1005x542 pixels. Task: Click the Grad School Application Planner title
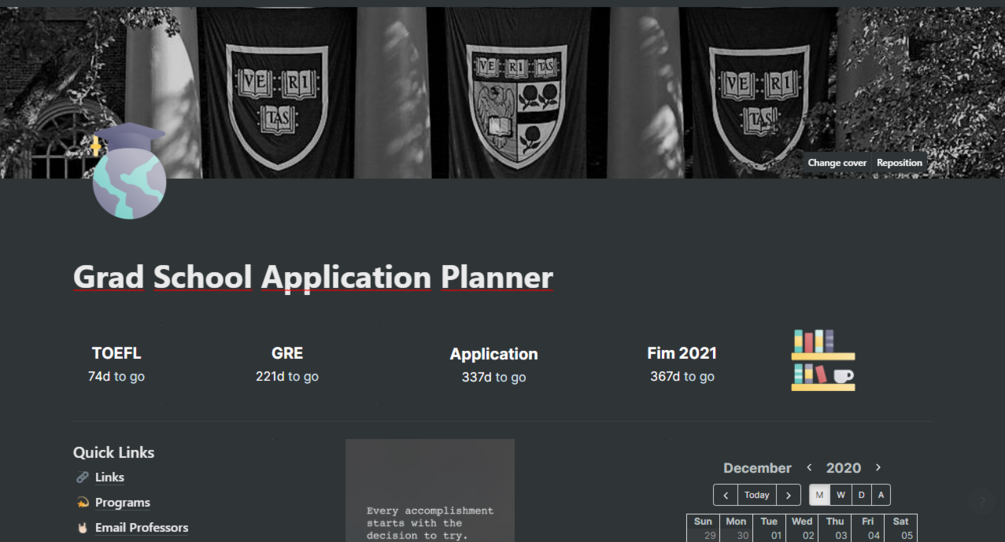[x=313, y=277]
